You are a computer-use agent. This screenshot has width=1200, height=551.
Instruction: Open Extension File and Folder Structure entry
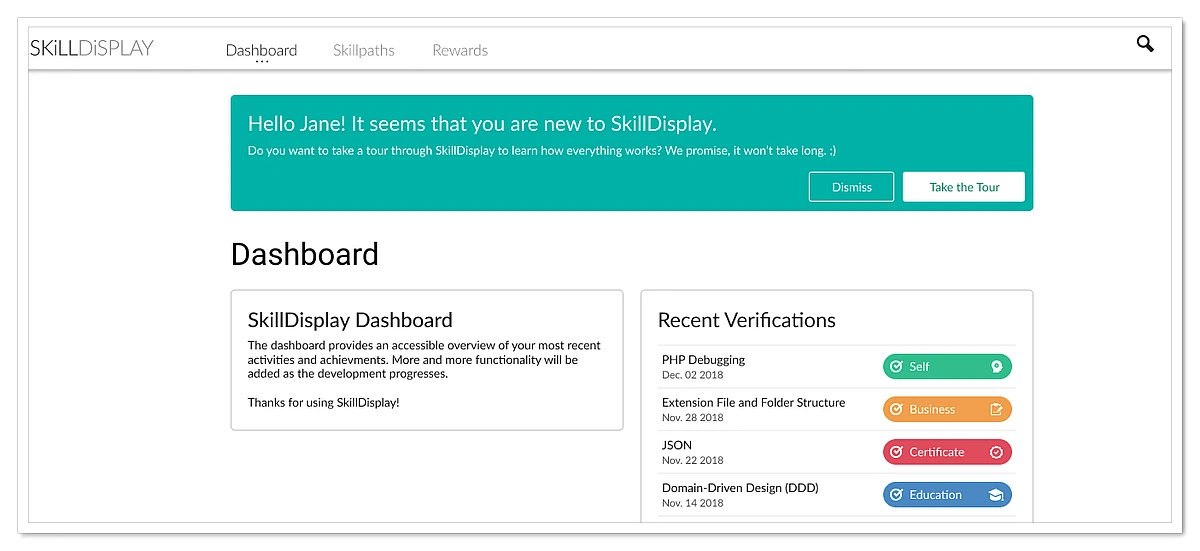click(753, 403)
